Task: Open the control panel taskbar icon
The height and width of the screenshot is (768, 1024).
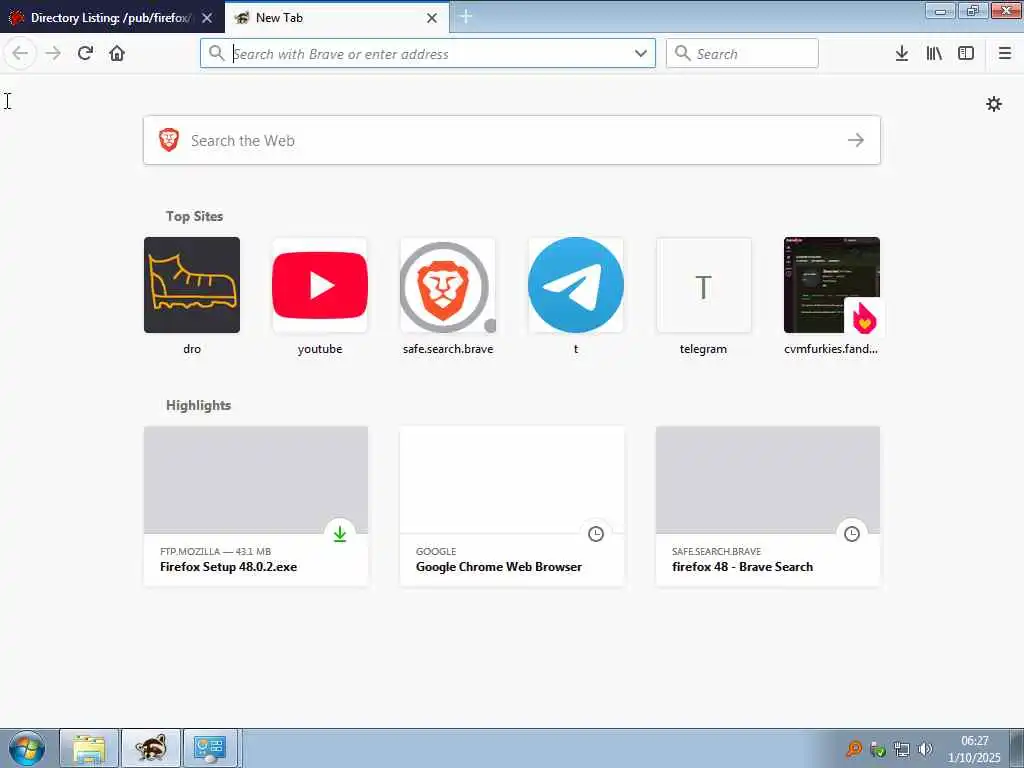Action: pos(210,748)
